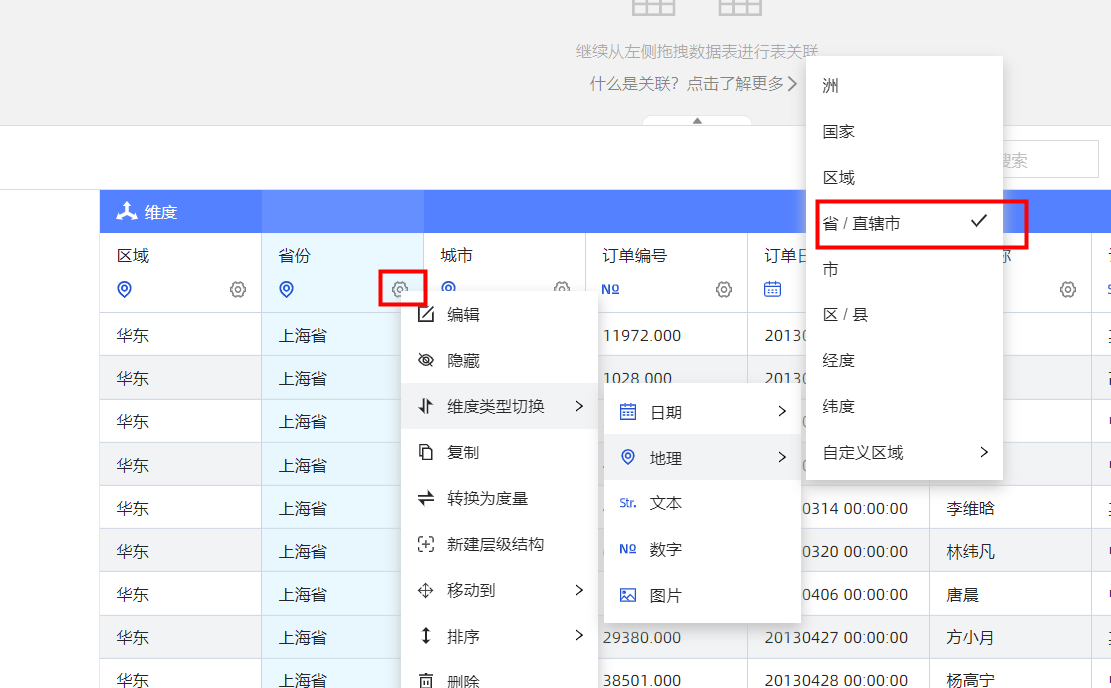Screen dimensions: 1111x688
Task: Click the location pin icon under 区域
Action: pos(125,289)
